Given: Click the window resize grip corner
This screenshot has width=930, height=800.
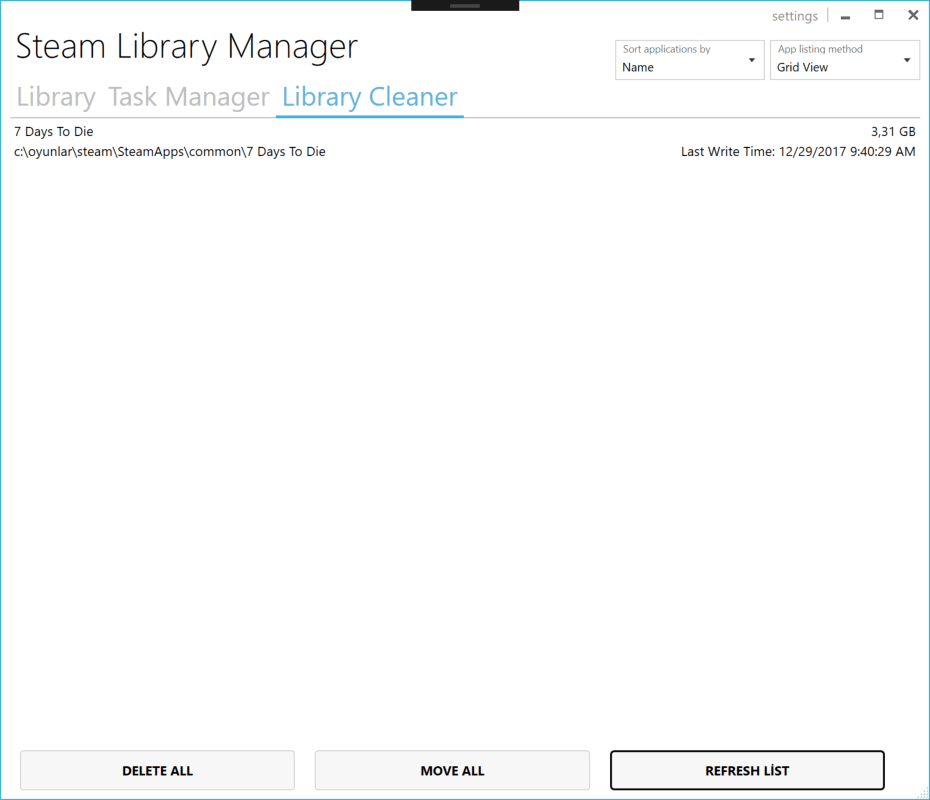Looking at the screenshot, I should (x=923, y=793).
